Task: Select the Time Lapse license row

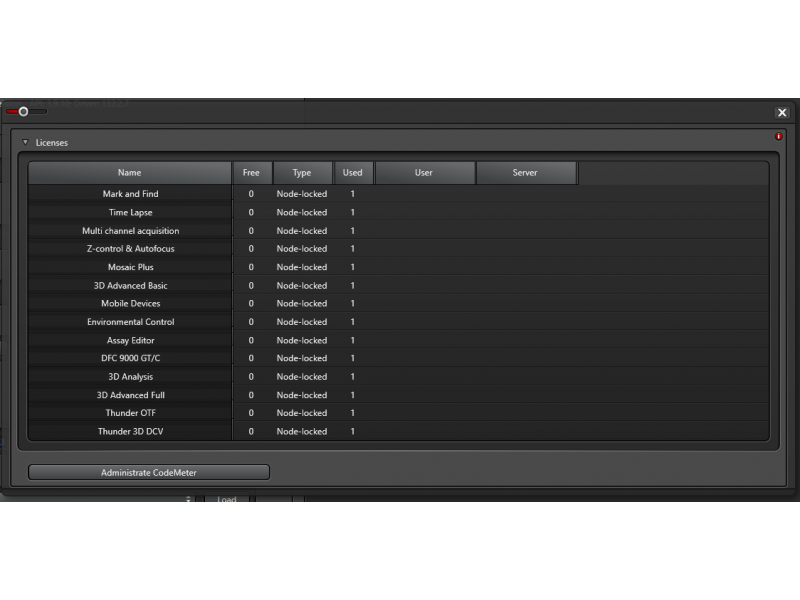Action: pos(398,212)
